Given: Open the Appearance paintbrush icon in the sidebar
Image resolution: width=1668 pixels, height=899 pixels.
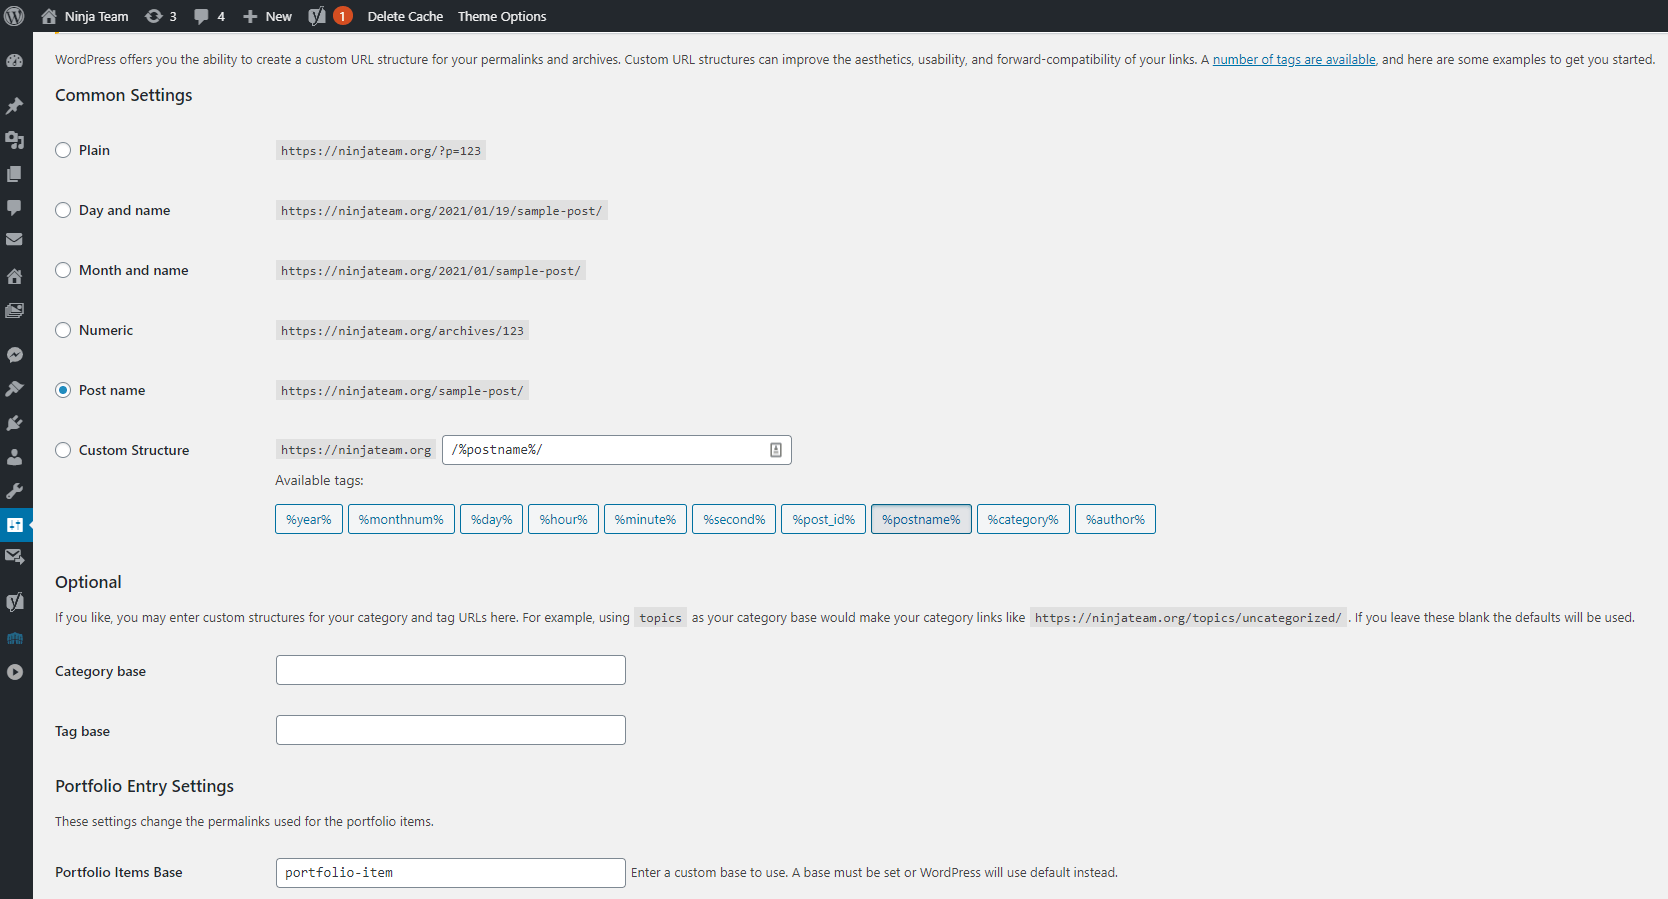Looking at the screenshot, I should (15, 389).
